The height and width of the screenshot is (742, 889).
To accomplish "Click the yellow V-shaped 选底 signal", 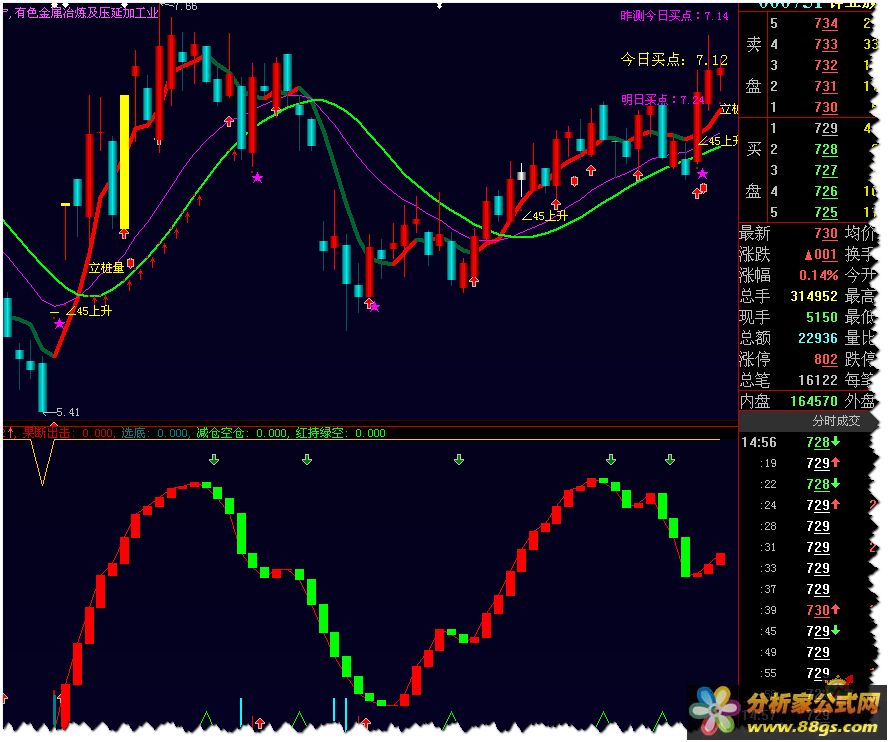I will coord(43,462).
